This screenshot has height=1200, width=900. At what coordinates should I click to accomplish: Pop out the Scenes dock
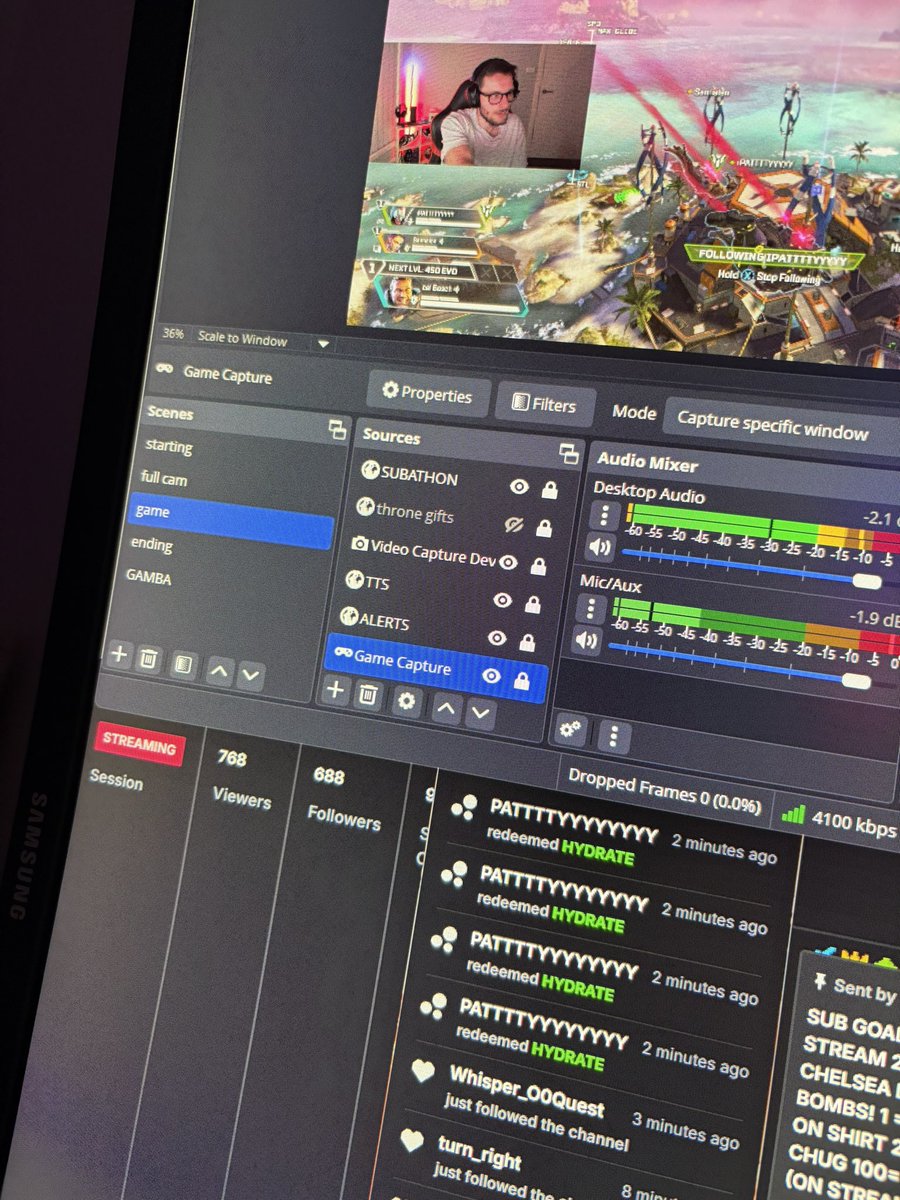337,430
